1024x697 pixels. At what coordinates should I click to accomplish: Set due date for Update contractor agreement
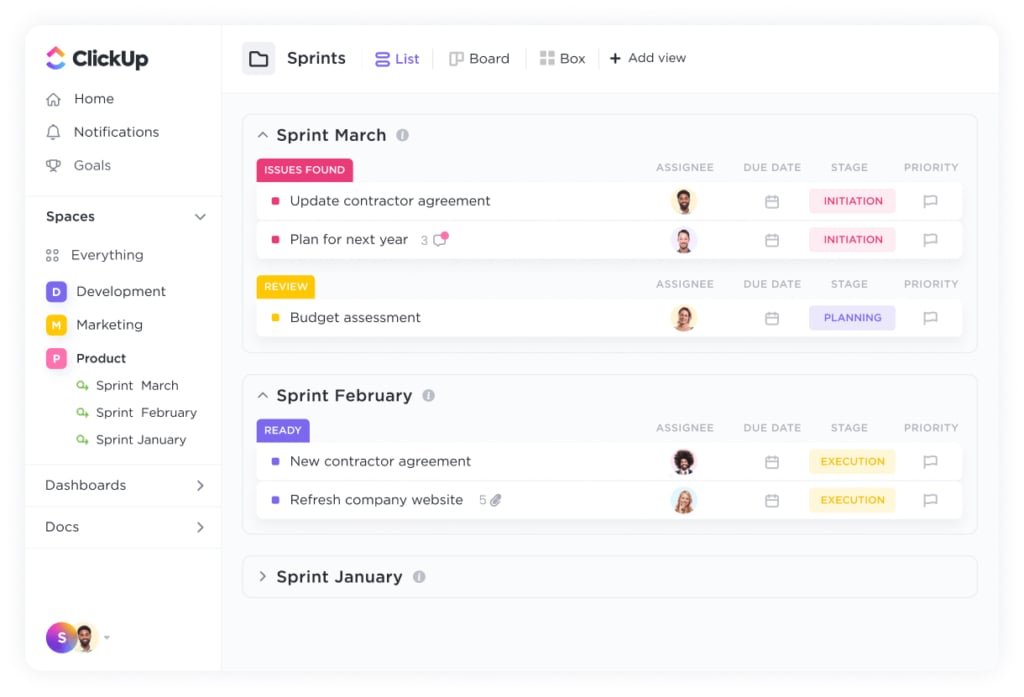tap(772, 201)
